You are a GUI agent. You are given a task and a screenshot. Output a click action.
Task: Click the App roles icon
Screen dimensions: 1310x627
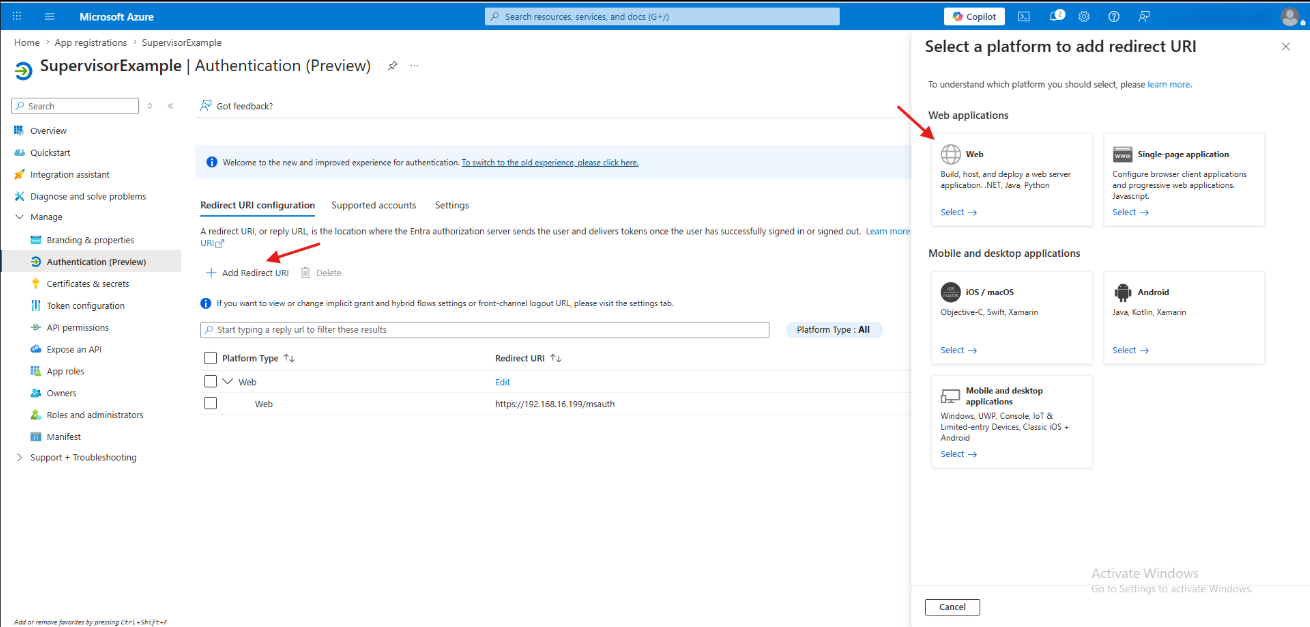(36, 371)
